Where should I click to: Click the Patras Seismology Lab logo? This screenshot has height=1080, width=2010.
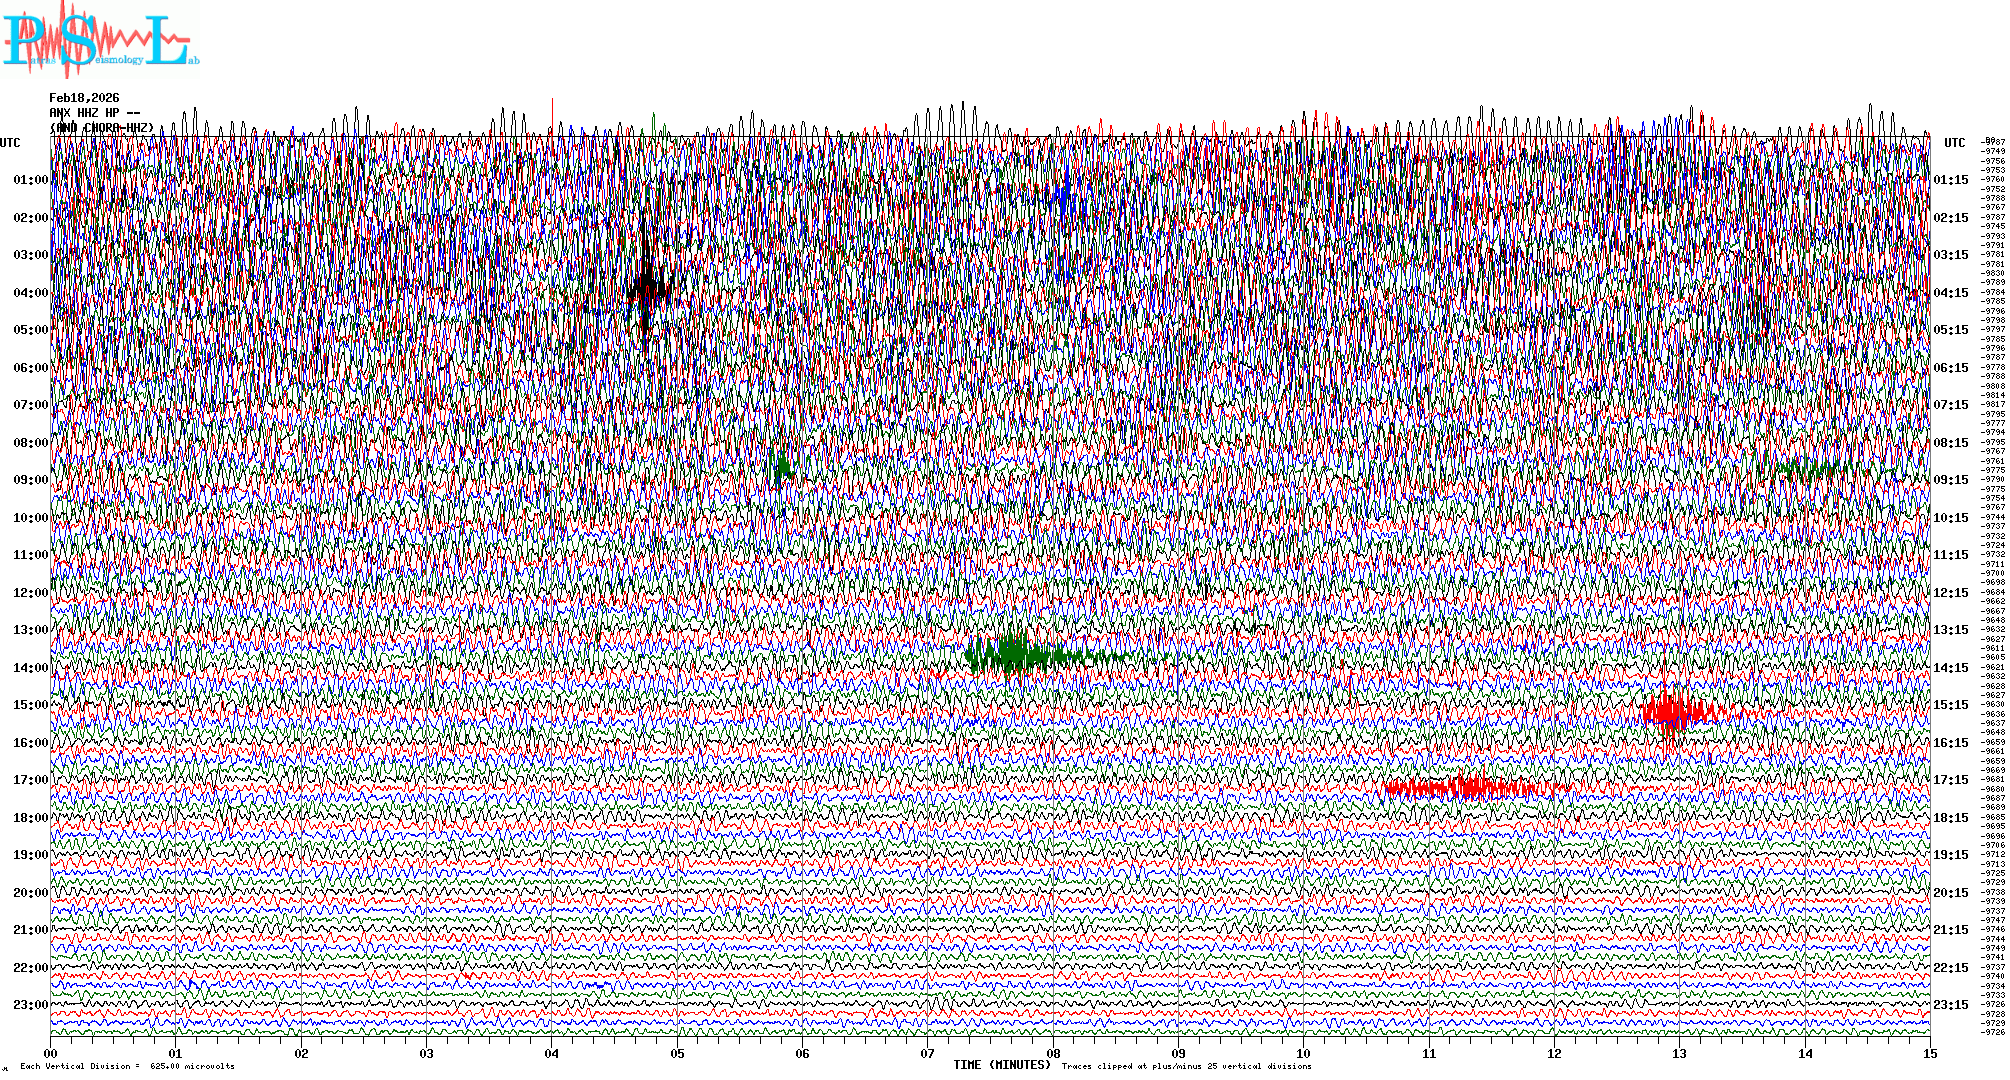(x=98, y=42)
